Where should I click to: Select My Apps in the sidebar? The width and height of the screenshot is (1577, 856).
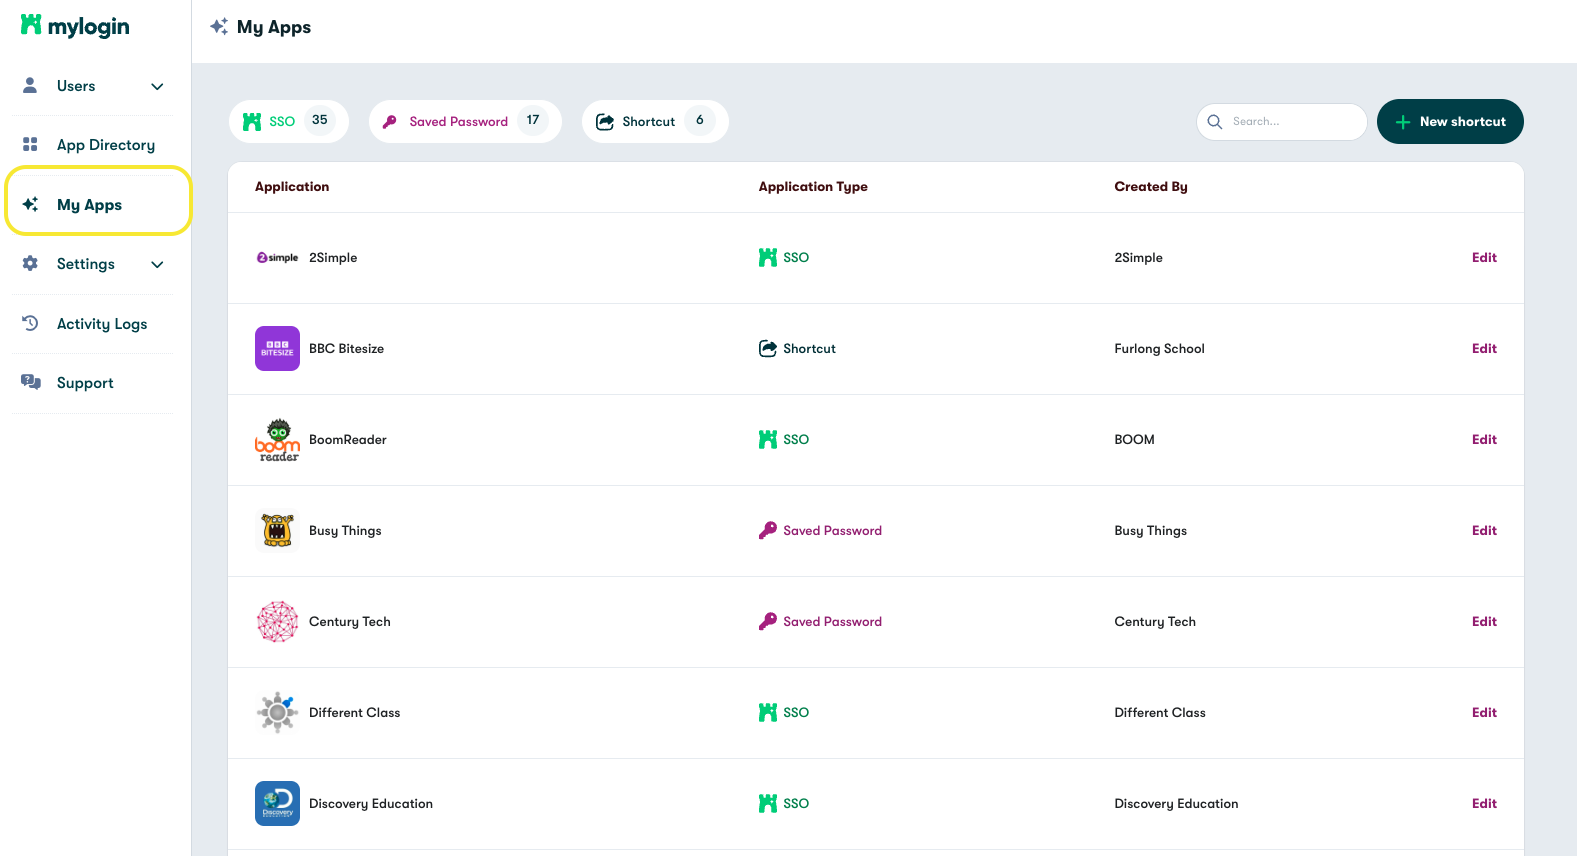98,200
